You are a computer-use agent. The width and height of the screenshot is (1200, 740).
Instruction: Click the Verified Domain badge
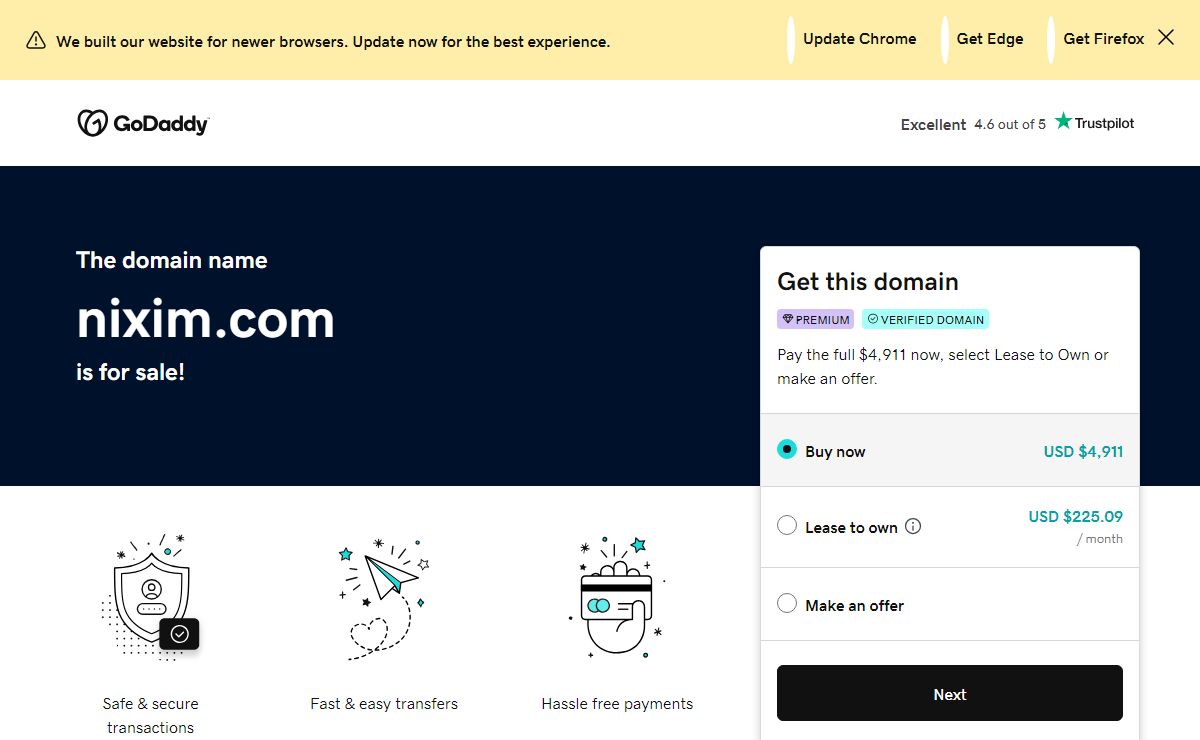925,320
